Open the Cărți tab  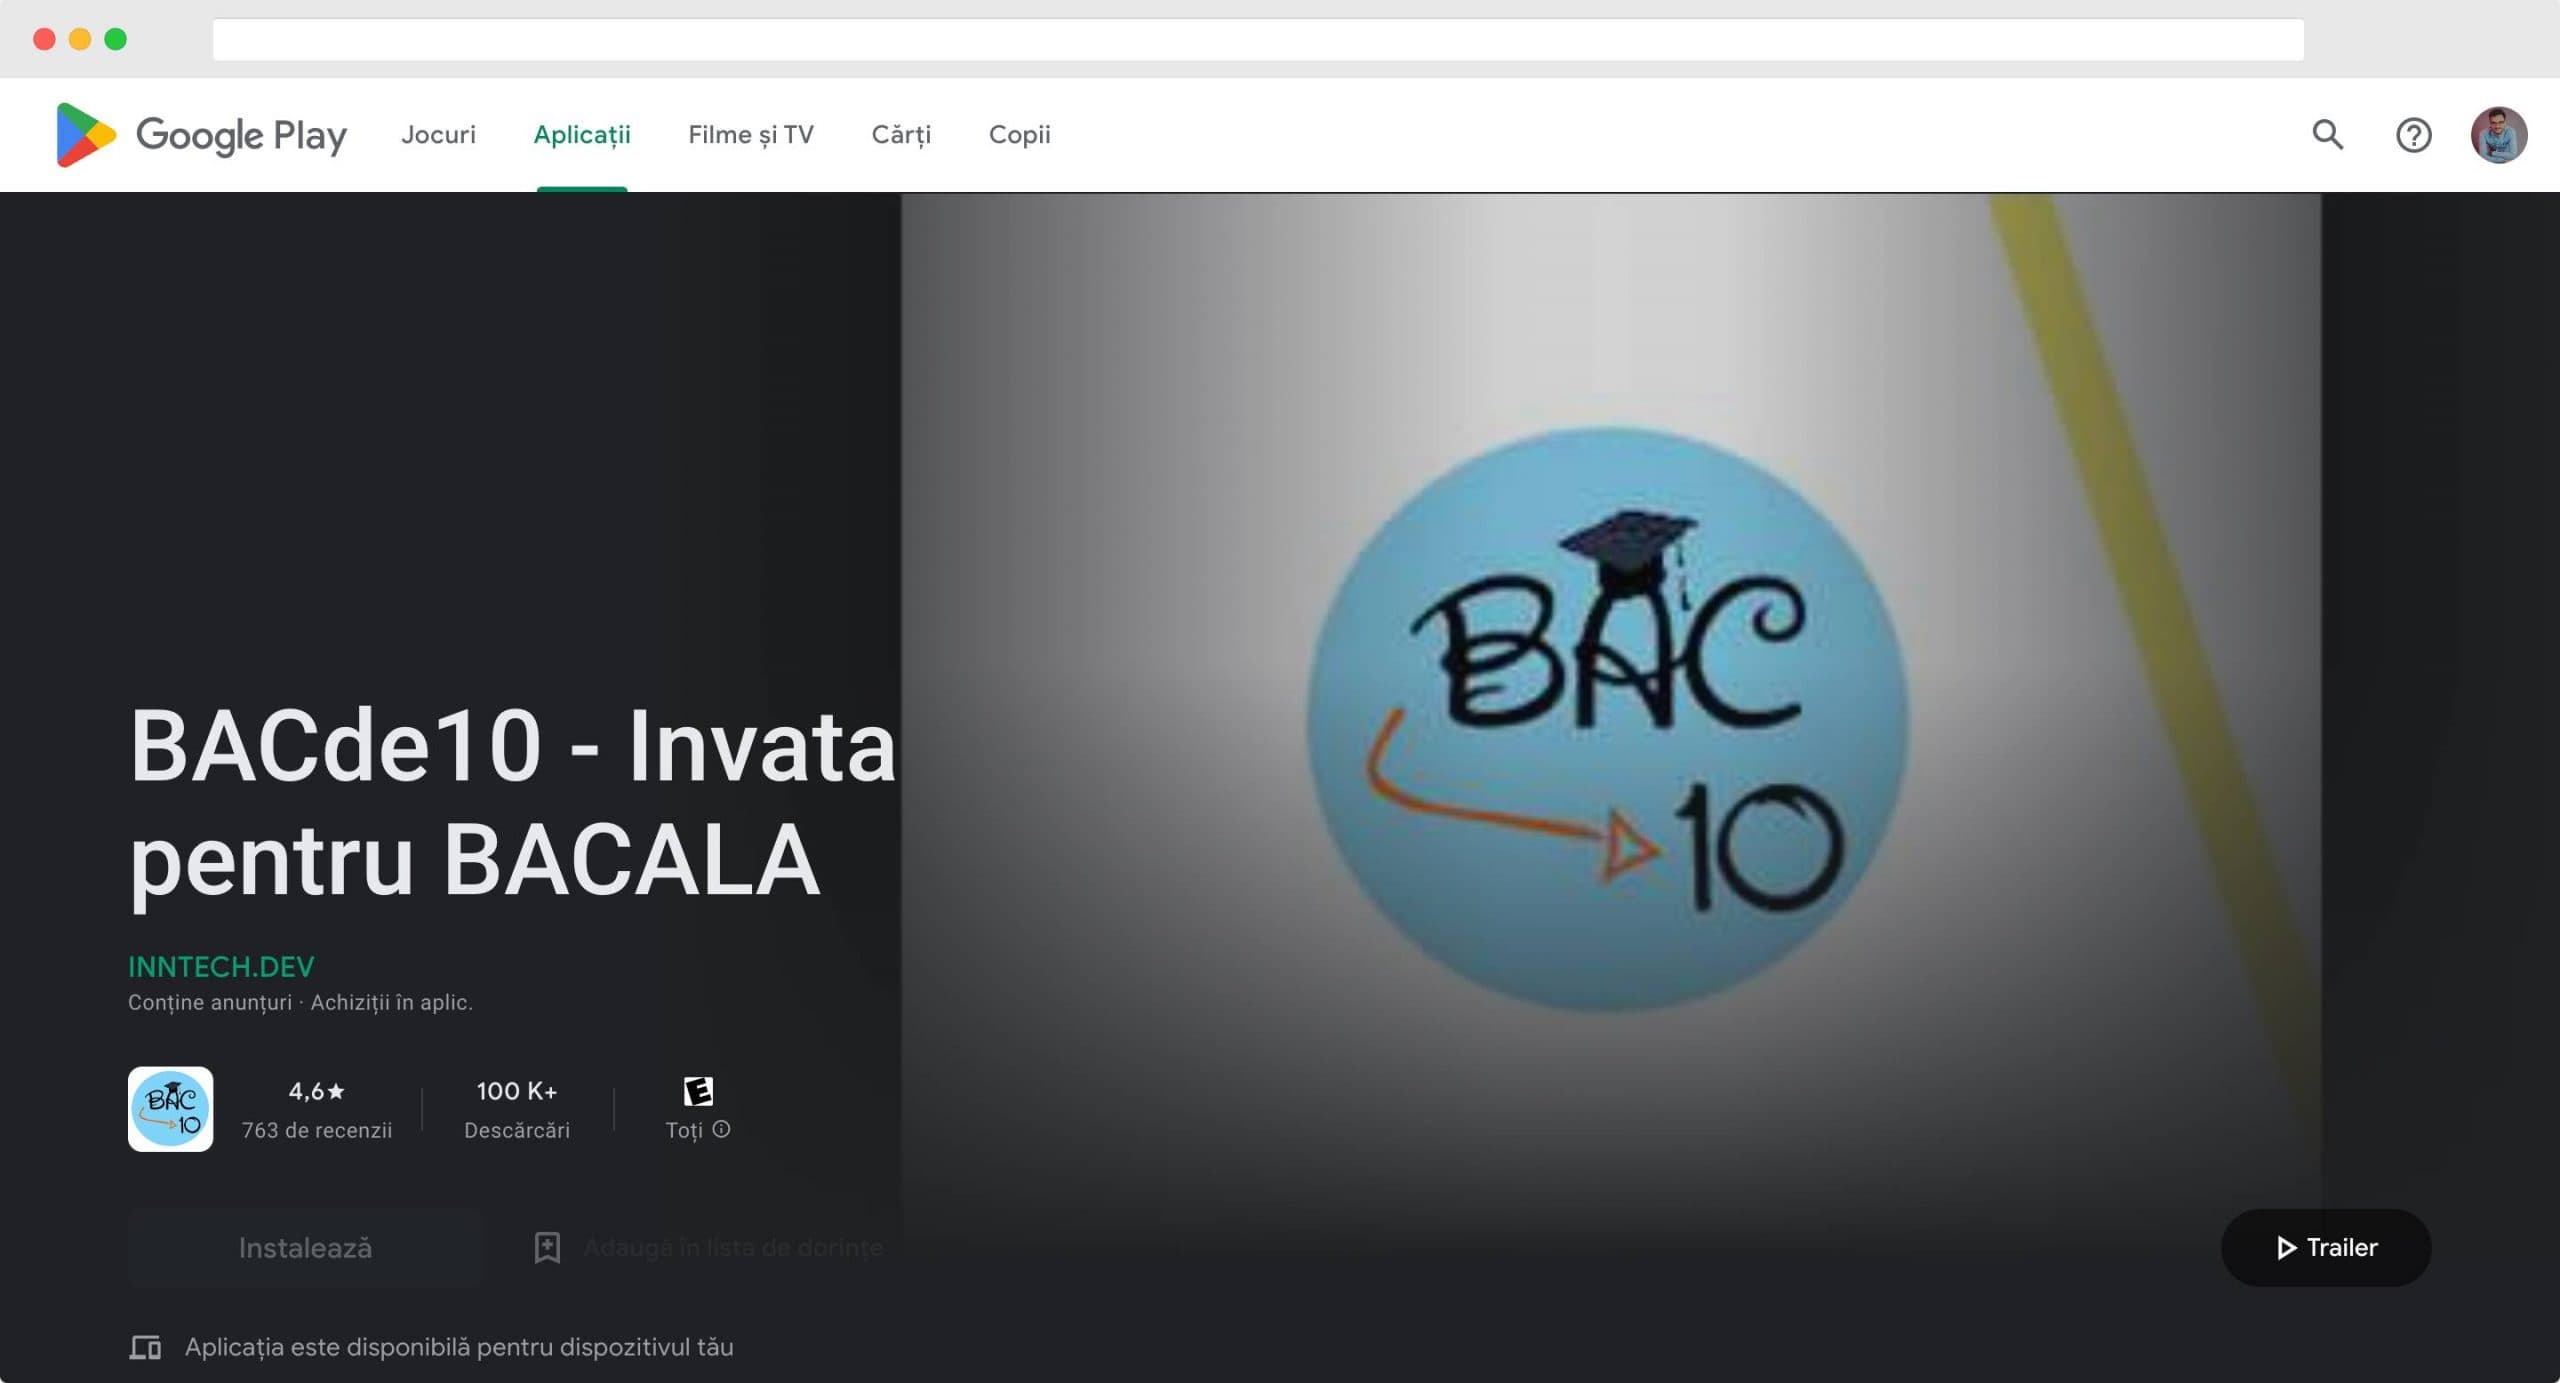point(901,134)
